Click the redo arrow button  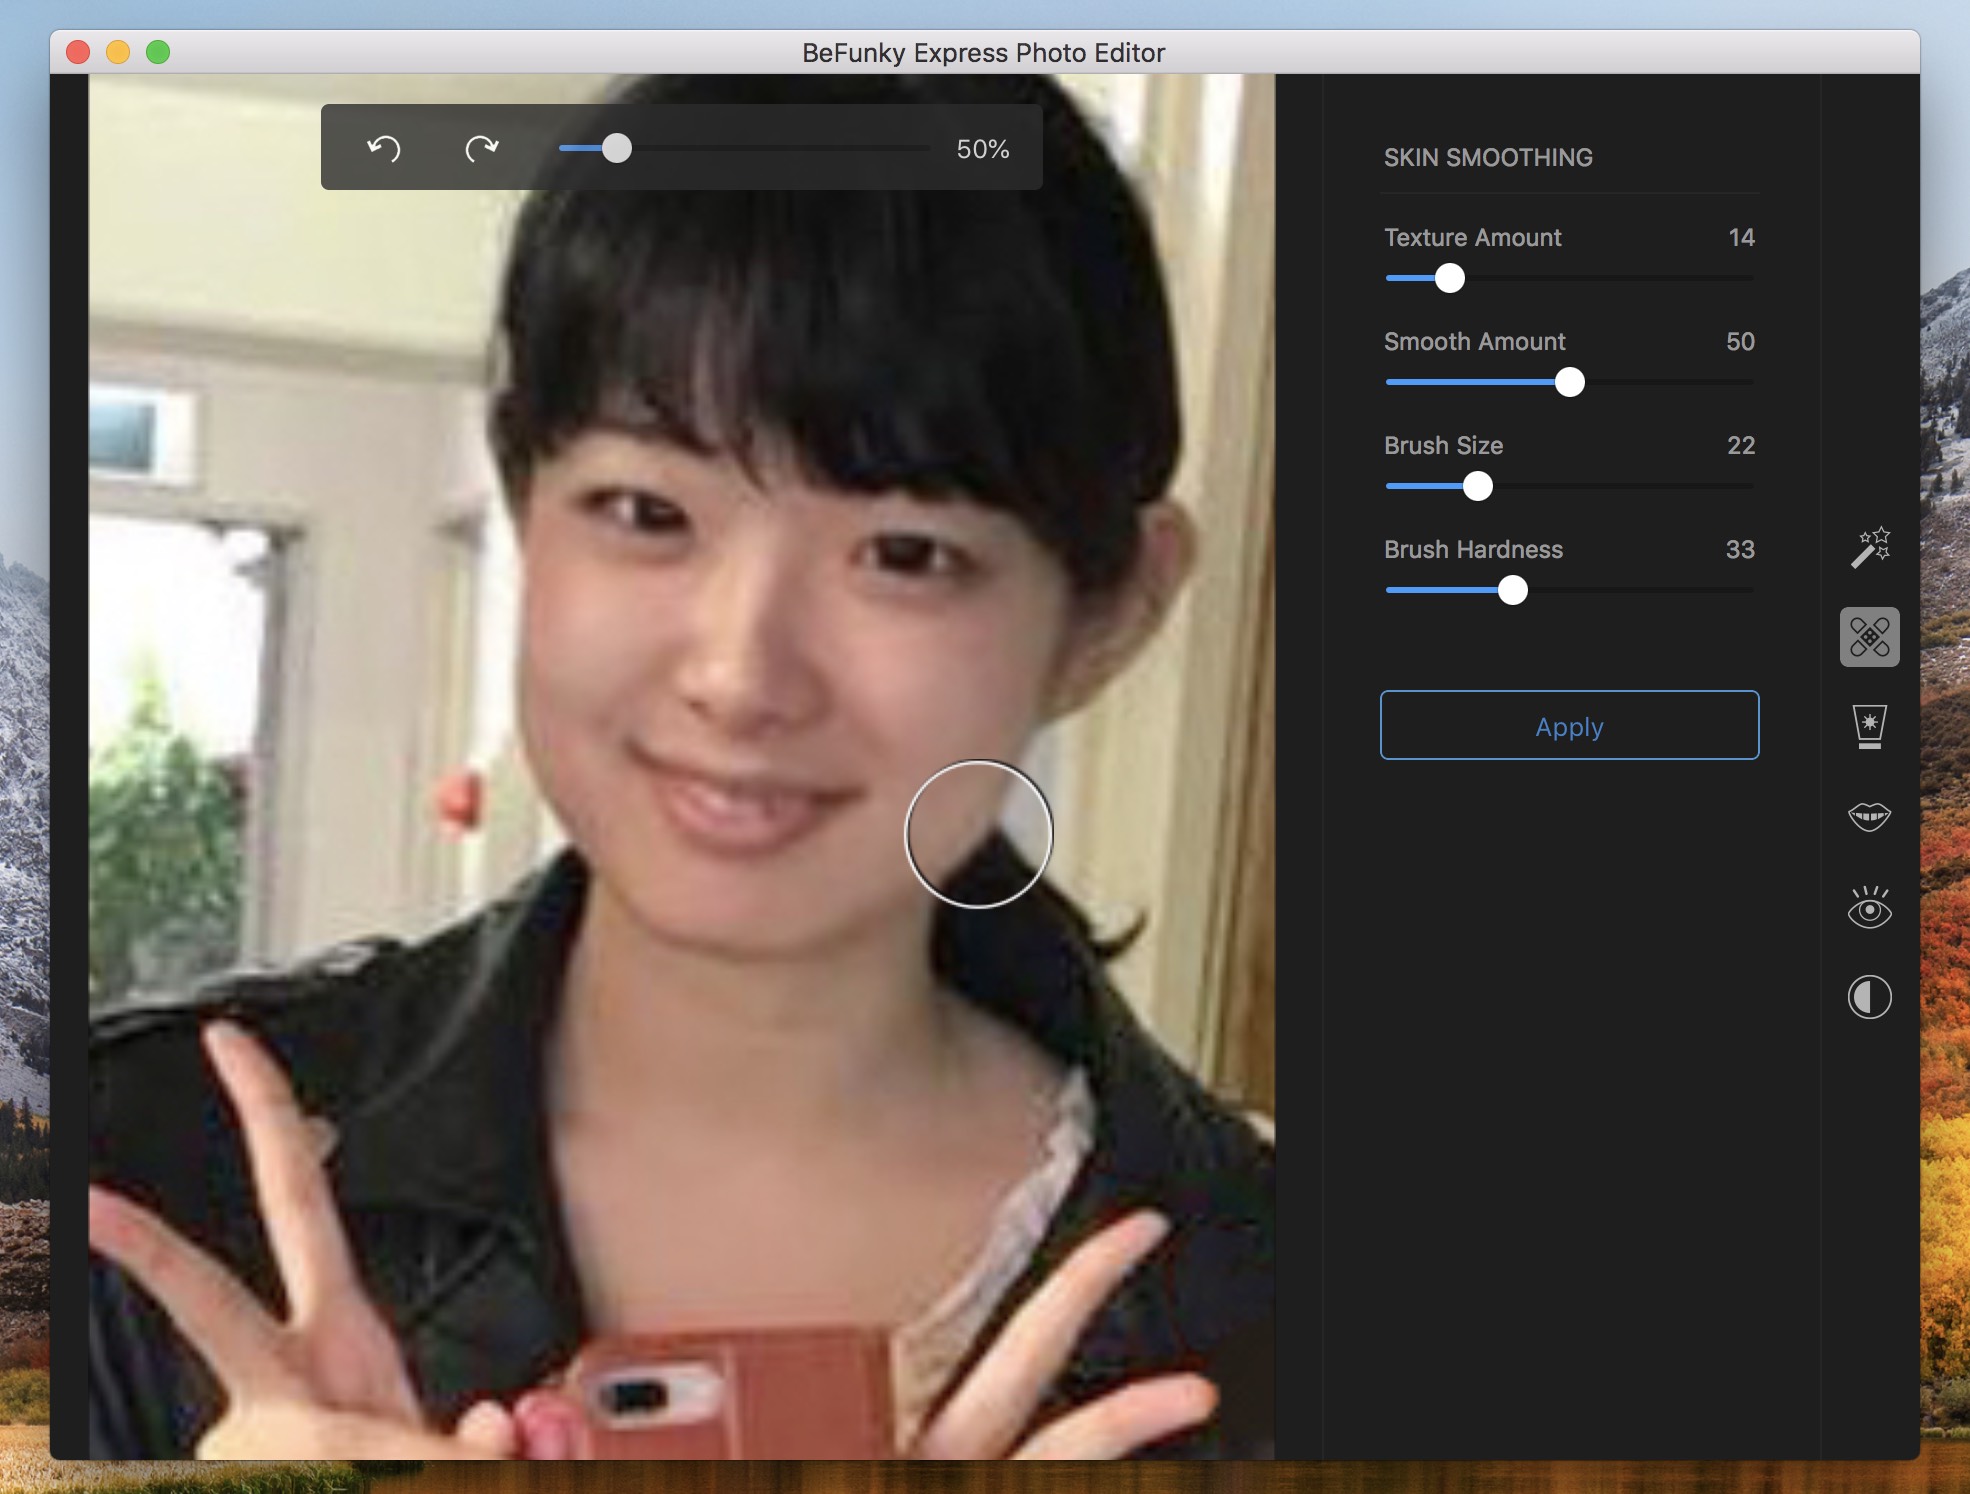pyautogui.click(x=480, y=146)
